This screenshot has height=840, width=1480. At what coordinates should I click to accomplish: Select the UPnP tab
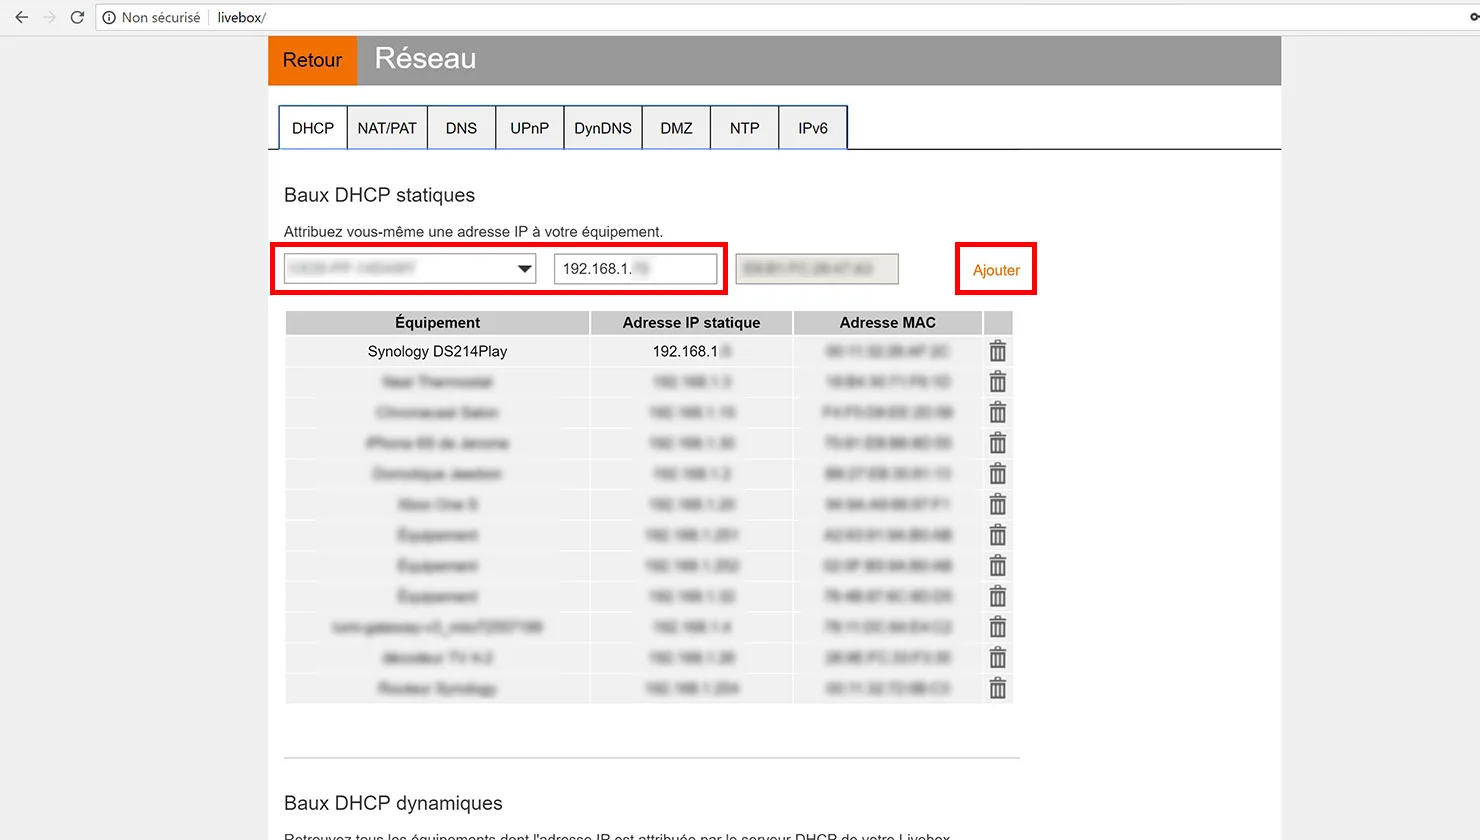click(529, 128)
